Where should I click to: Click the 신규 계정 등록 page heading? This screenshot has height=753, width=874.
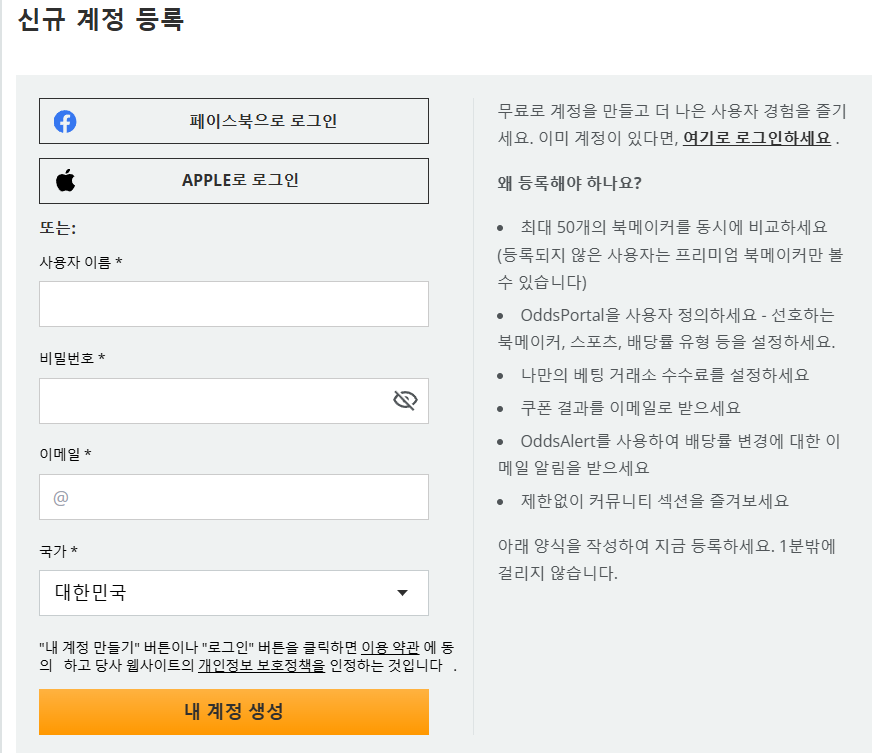(x=101, y=20)
